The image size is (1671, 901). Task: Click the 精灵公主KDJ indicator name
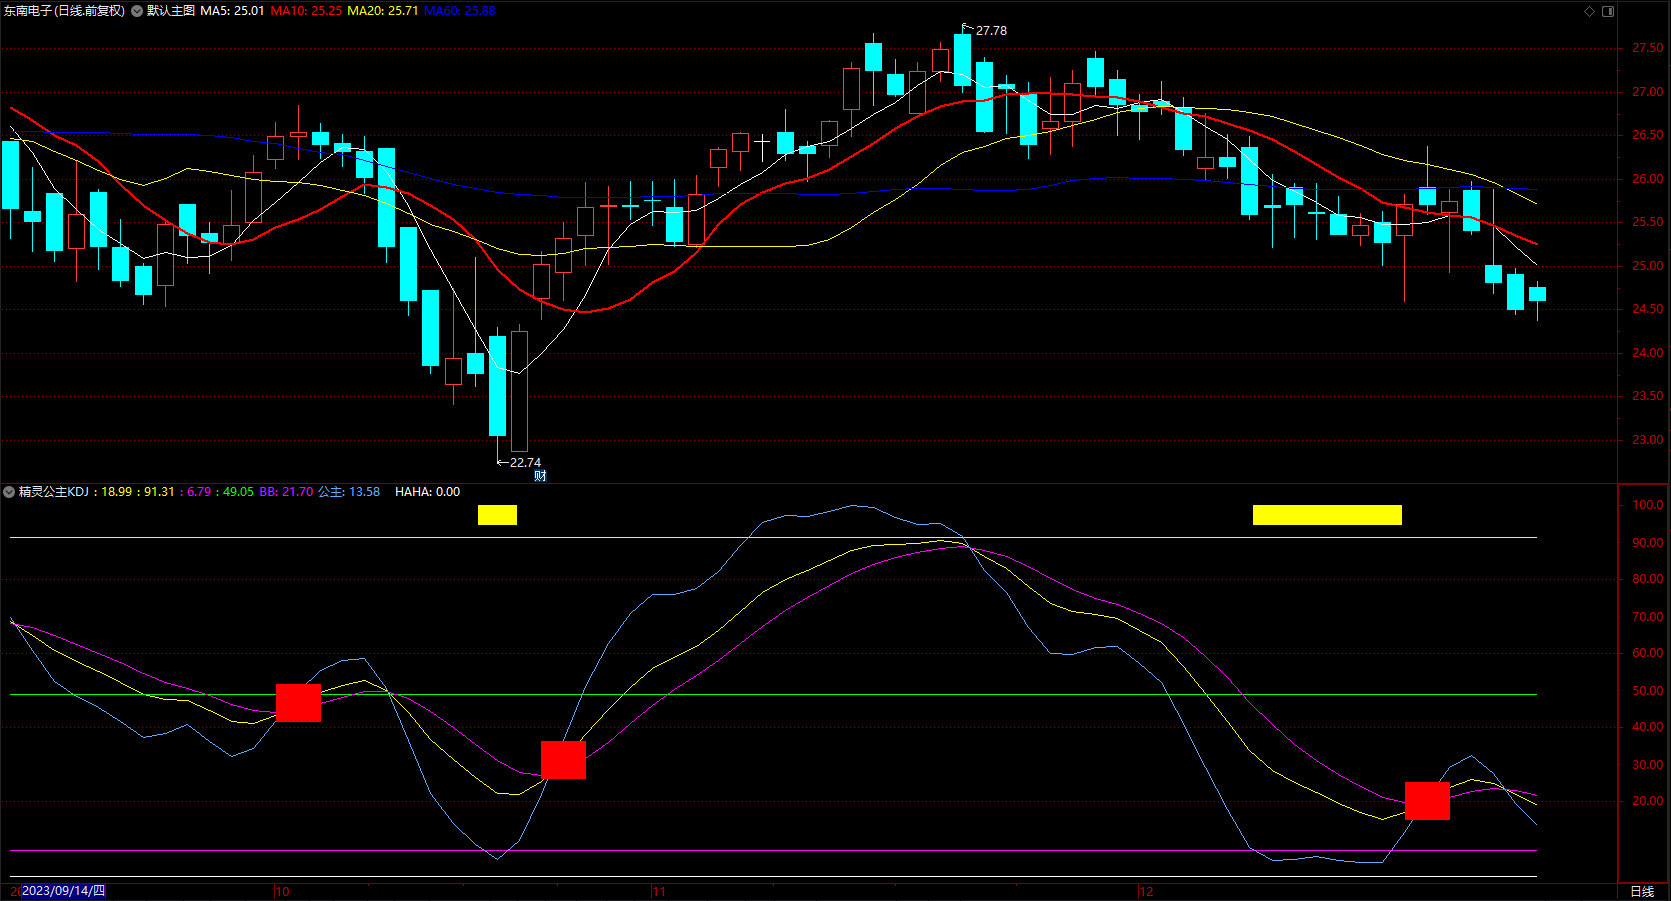(54, 492)
